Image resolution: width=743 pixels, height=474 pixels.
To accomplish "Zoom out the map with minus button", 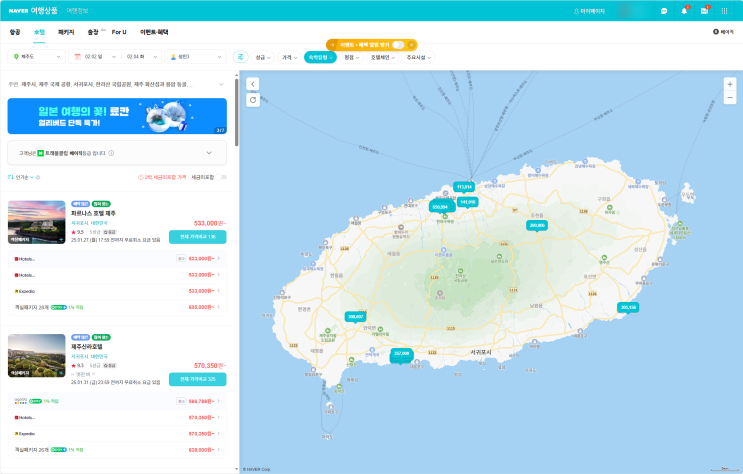I will (730, 98).
